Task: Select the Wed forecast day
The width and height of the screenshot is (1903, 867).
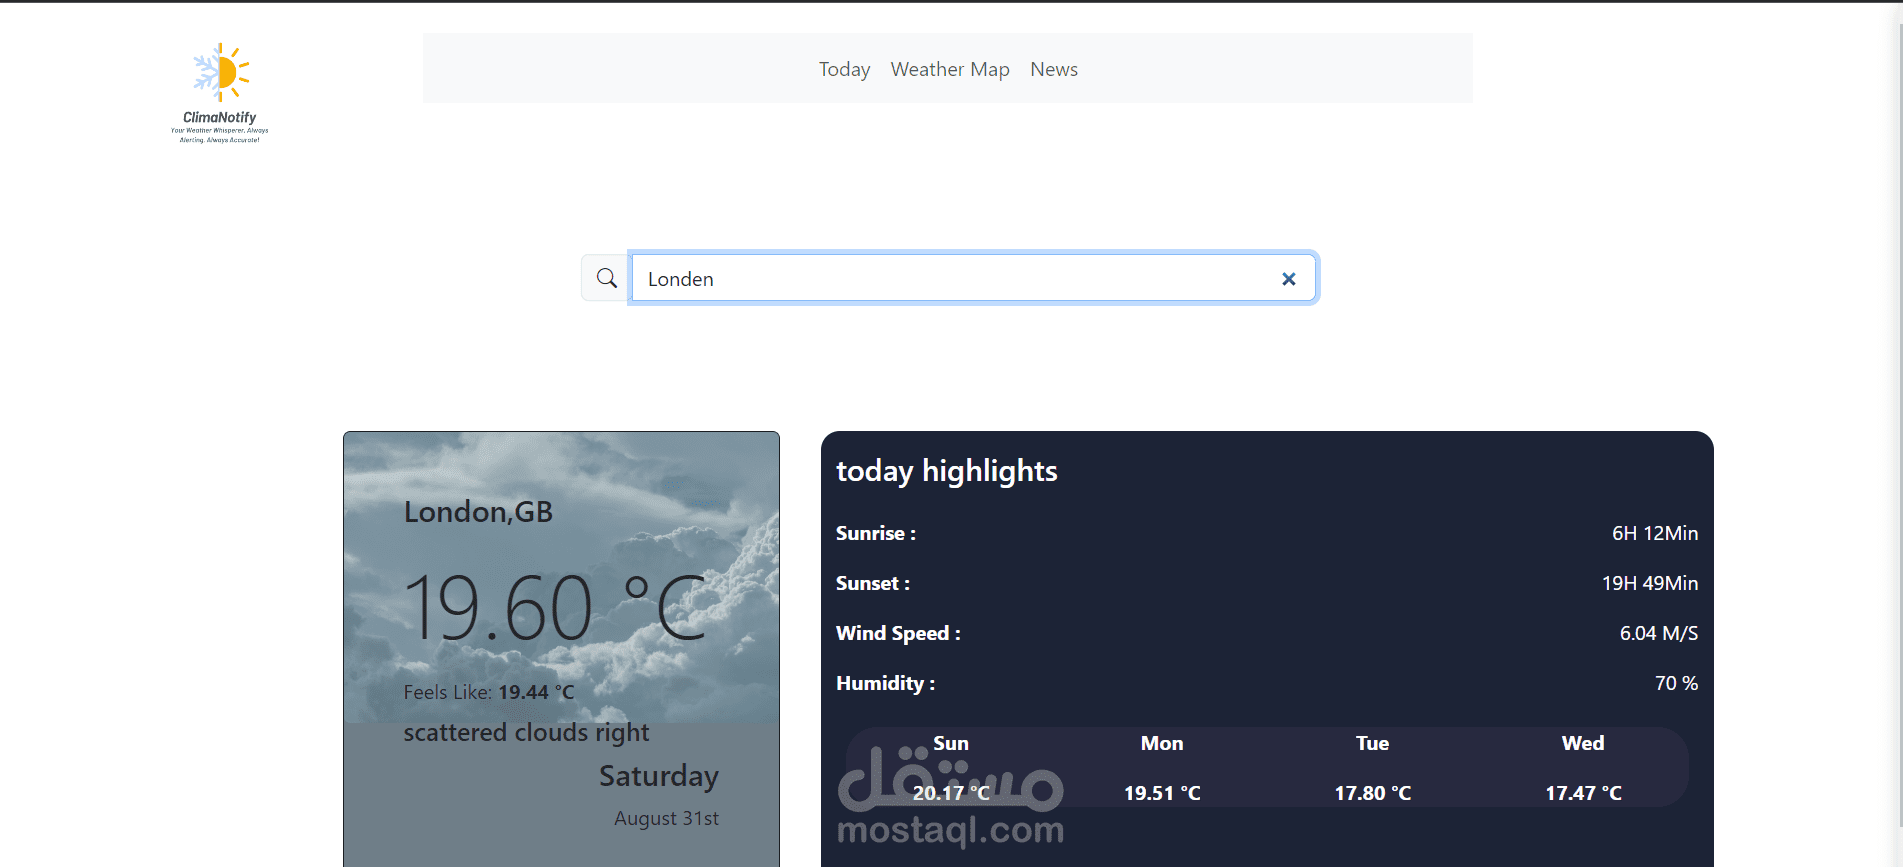Action: click(x=1583, y=743)
